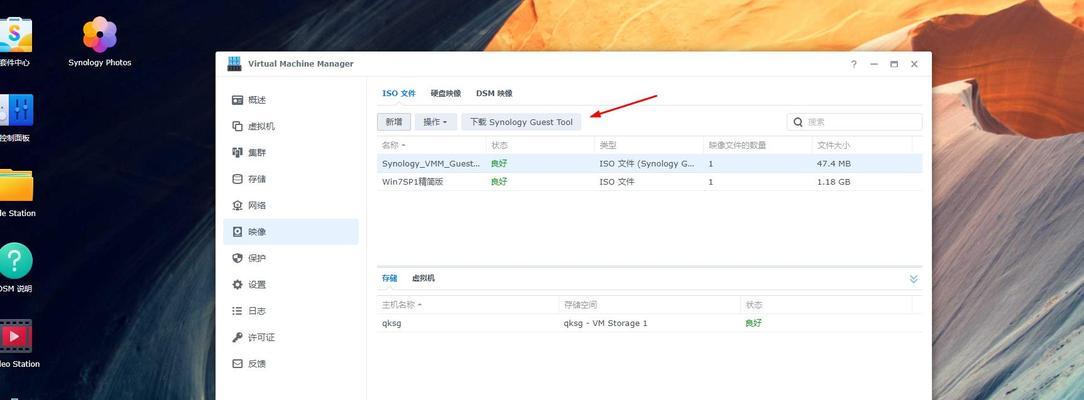Click the 概述 overview sidebar icon
Screen dimensions: 1084x400
tap(237, 100)
